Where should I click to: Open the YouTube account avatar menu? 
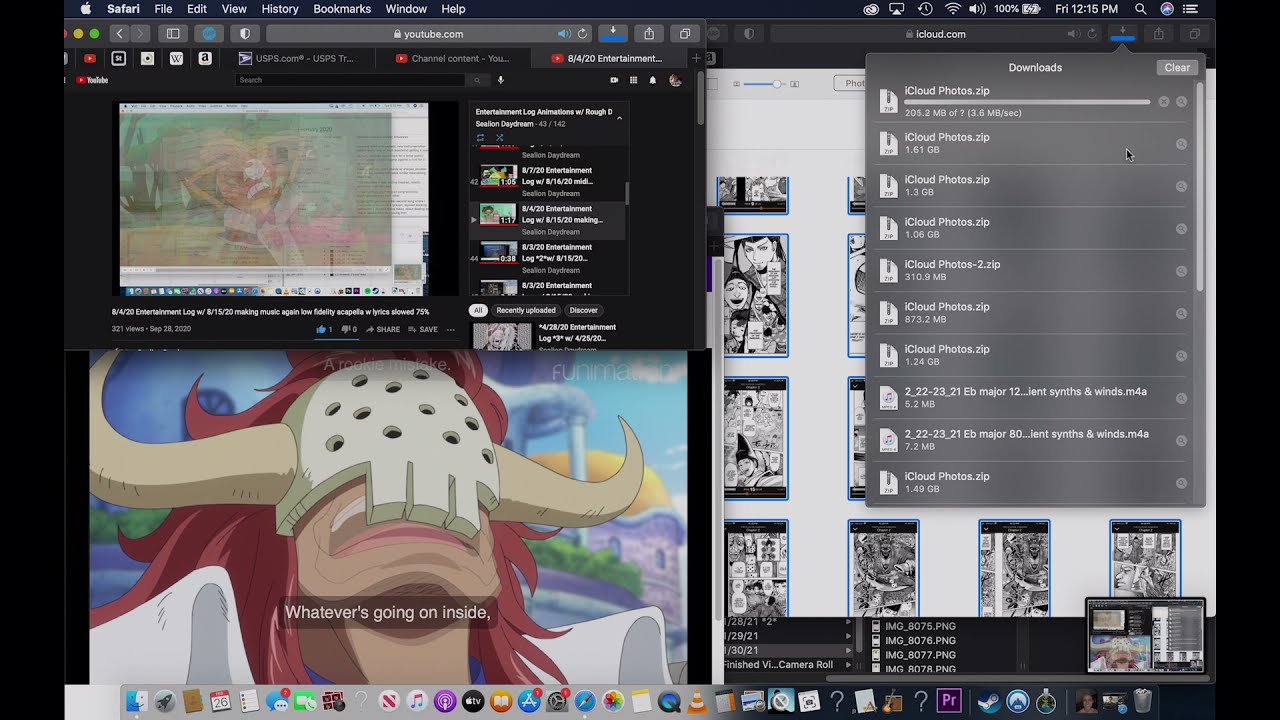point(675,80)
